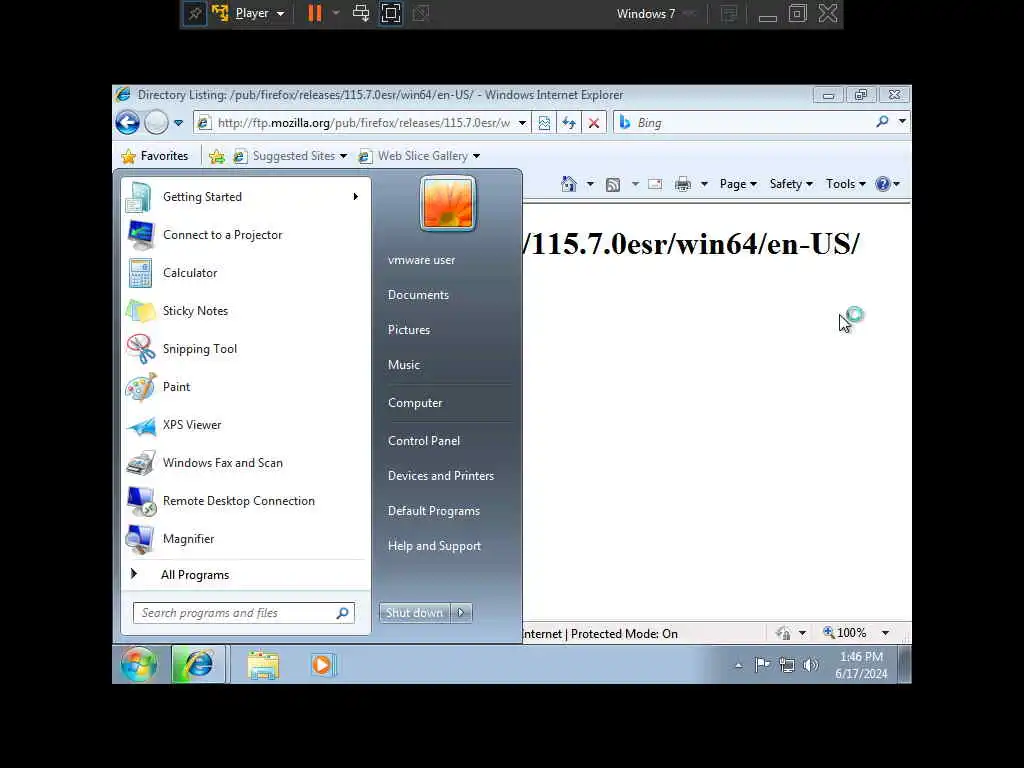Click the Shut down button
The height and width of the screenshot is (768, 1024).
click(x=414, y=613)
